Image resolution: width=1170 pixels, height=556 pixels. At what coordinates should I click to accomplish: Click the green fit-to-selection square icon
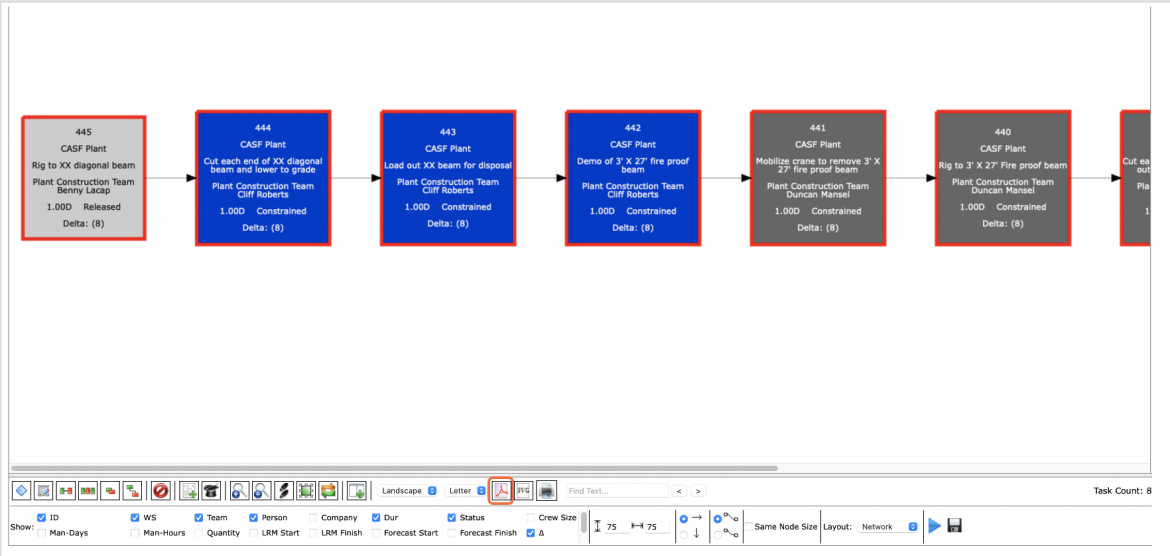(x=305, y=491)
